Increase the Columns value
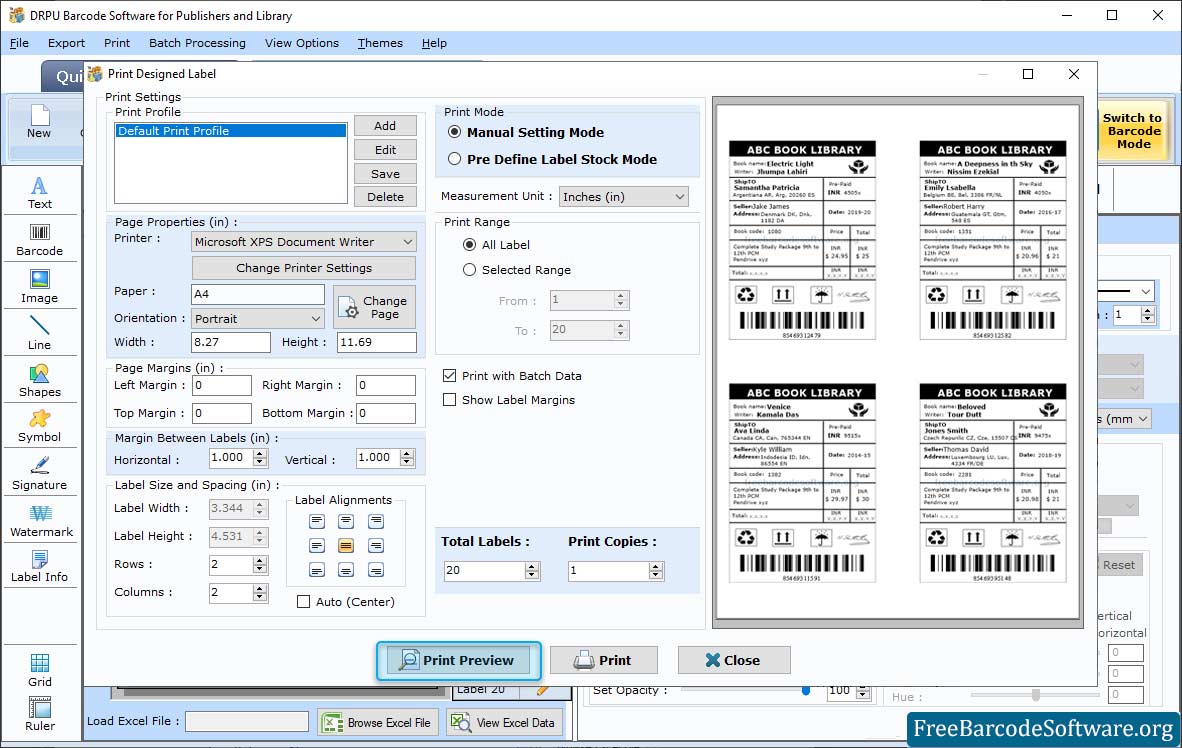The image size is (1182, 748). pyautogui.click(x=260, y=588)
